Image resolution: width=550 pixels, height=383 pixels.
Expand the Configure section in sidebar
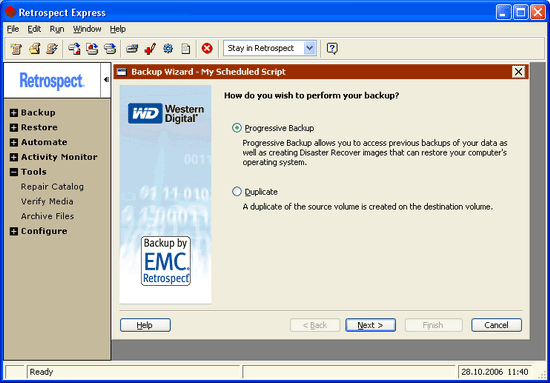14,231
